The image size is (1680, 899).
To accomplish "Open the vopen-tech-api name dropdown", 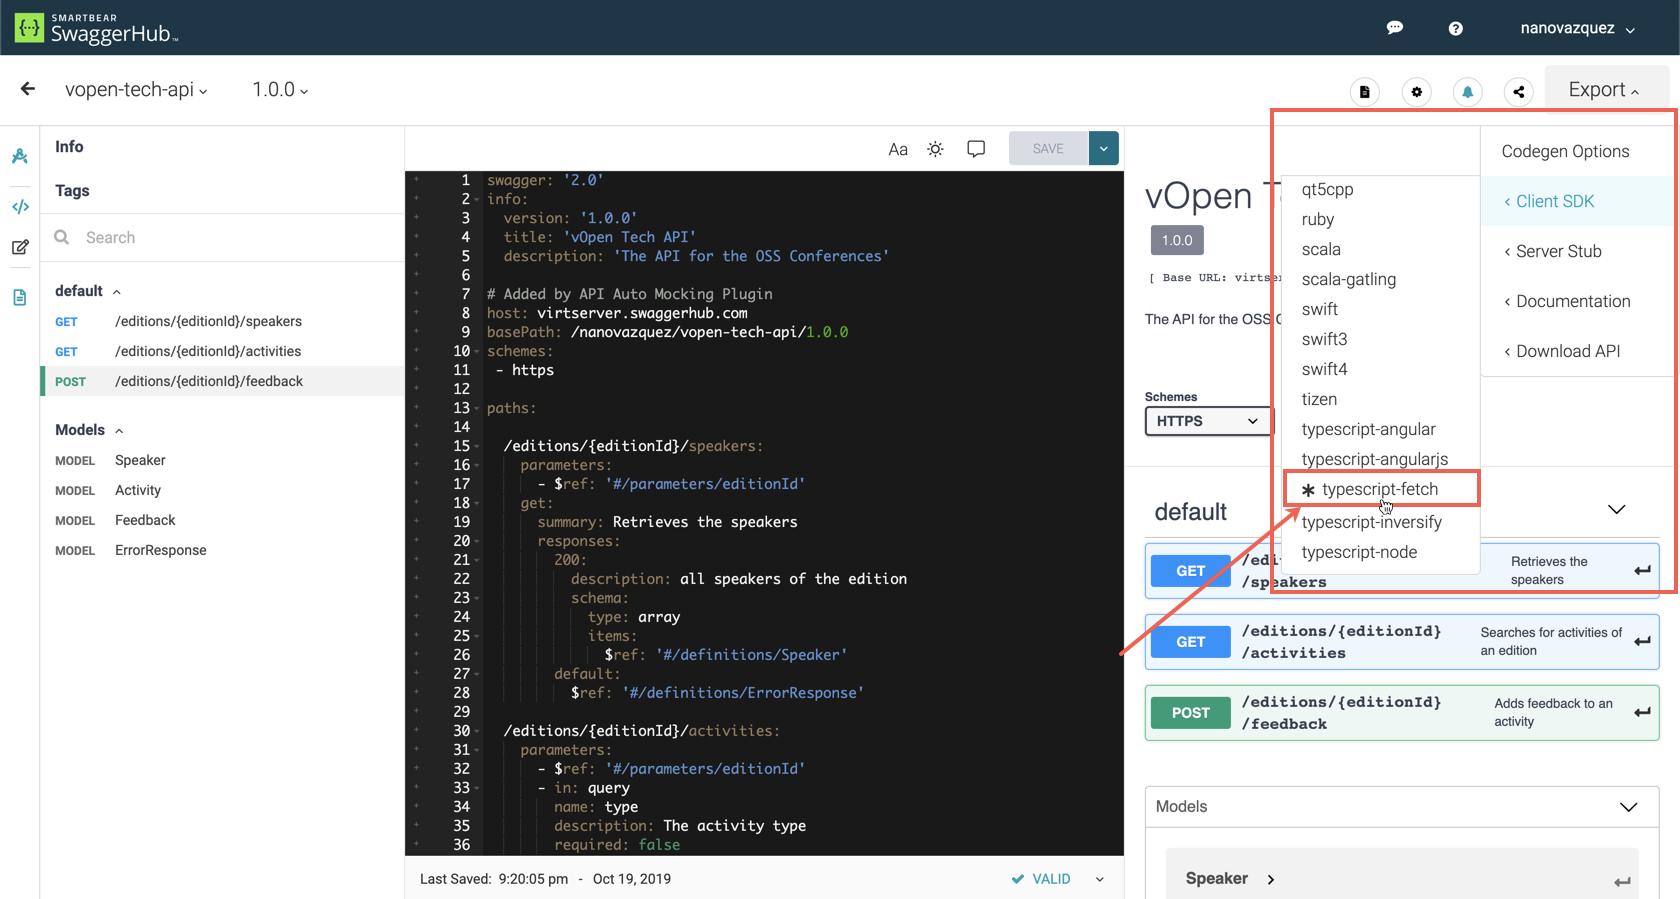I will 136,89.
